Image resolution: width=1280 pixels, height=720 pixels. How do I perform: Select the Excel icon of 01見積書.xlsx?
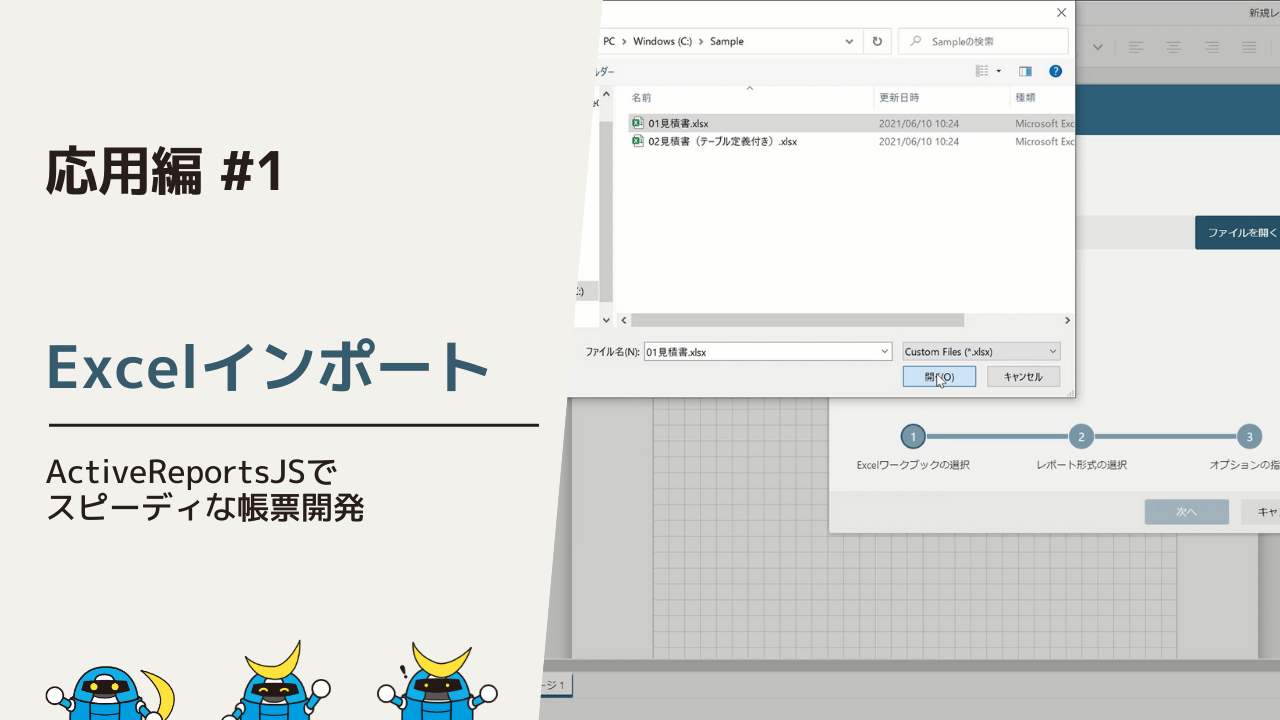point(638,123)
